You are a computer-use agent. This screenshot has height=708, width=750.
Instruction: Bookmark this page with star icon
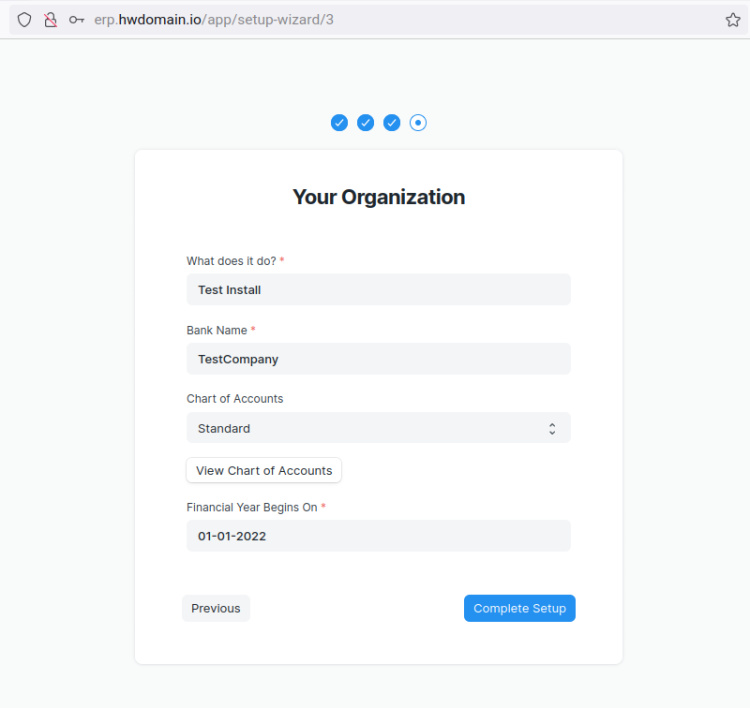click(x=732, y=20)
